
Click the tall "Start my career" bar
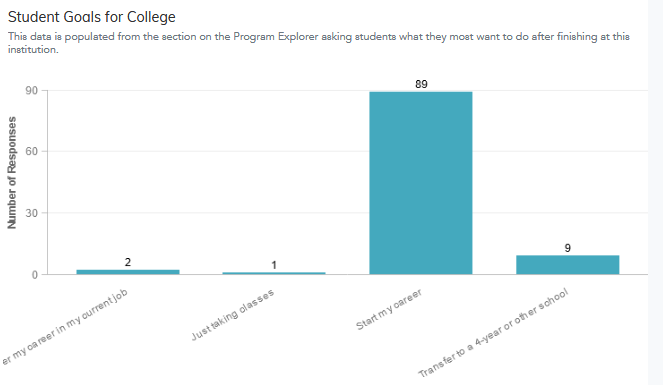point(421,183)
